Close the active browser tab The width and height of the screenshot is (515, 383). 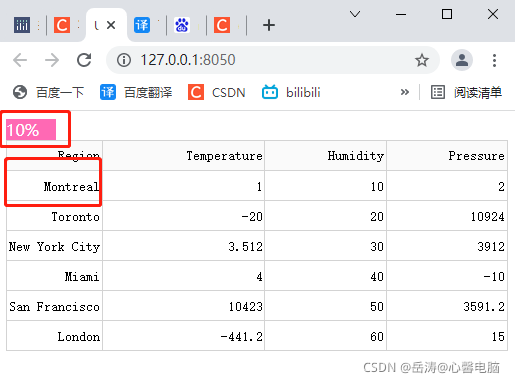[111, 25]
